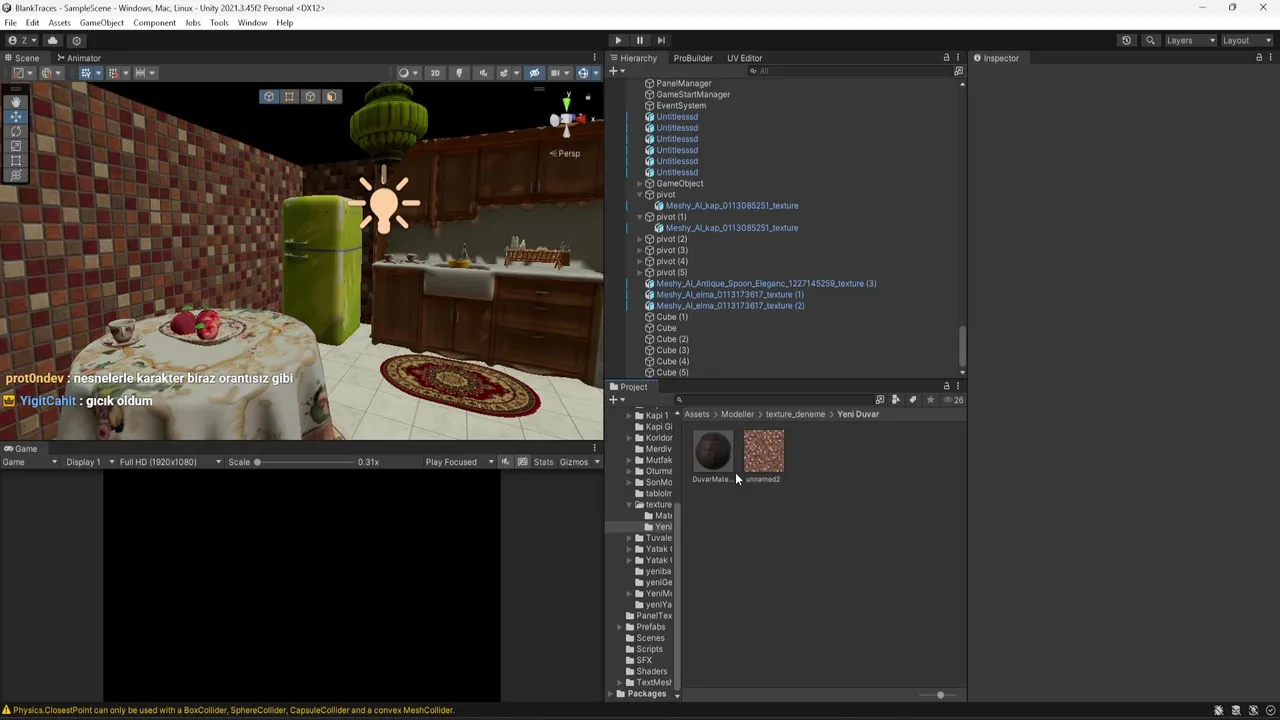Toggle scene lighting bulb icon
This screenshot has height=720, width=1280.
point(459,72)
